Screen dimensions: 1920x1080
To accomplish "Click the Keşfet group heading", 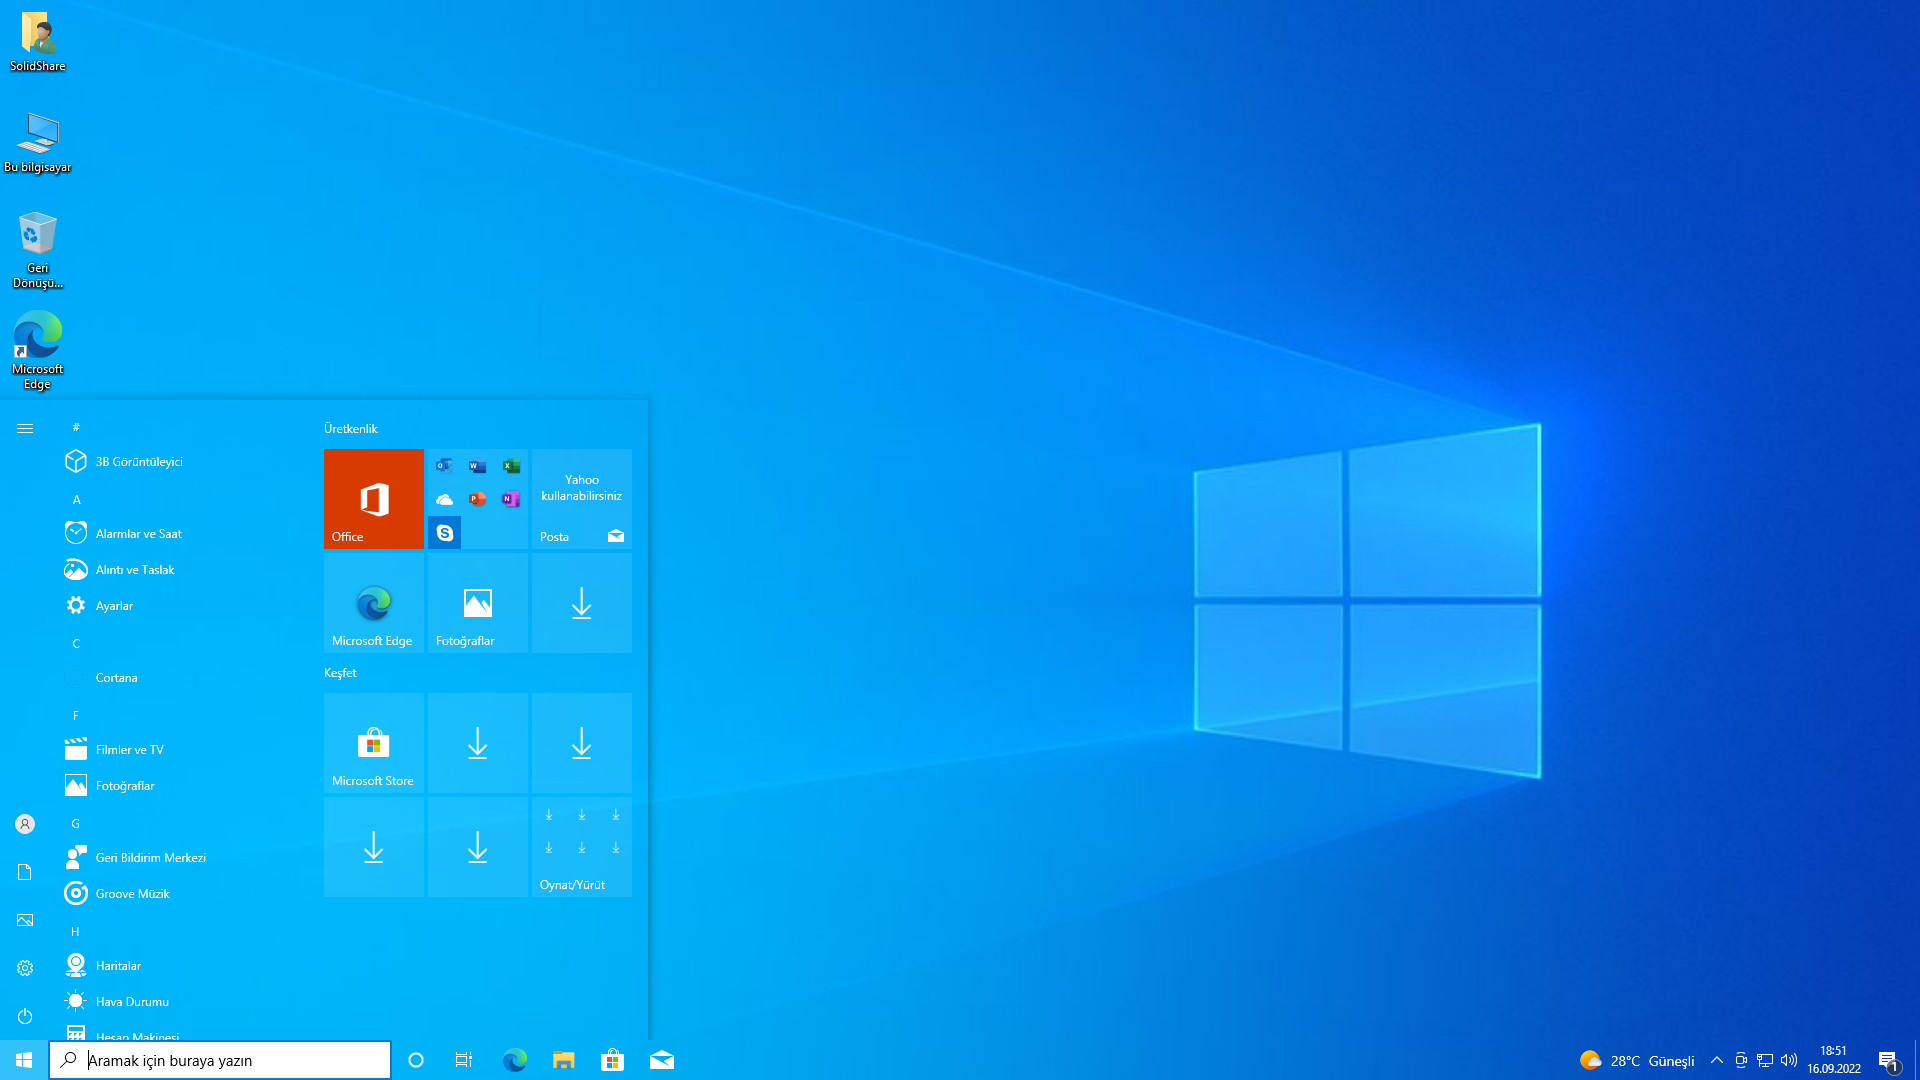I will pos(340,672).
